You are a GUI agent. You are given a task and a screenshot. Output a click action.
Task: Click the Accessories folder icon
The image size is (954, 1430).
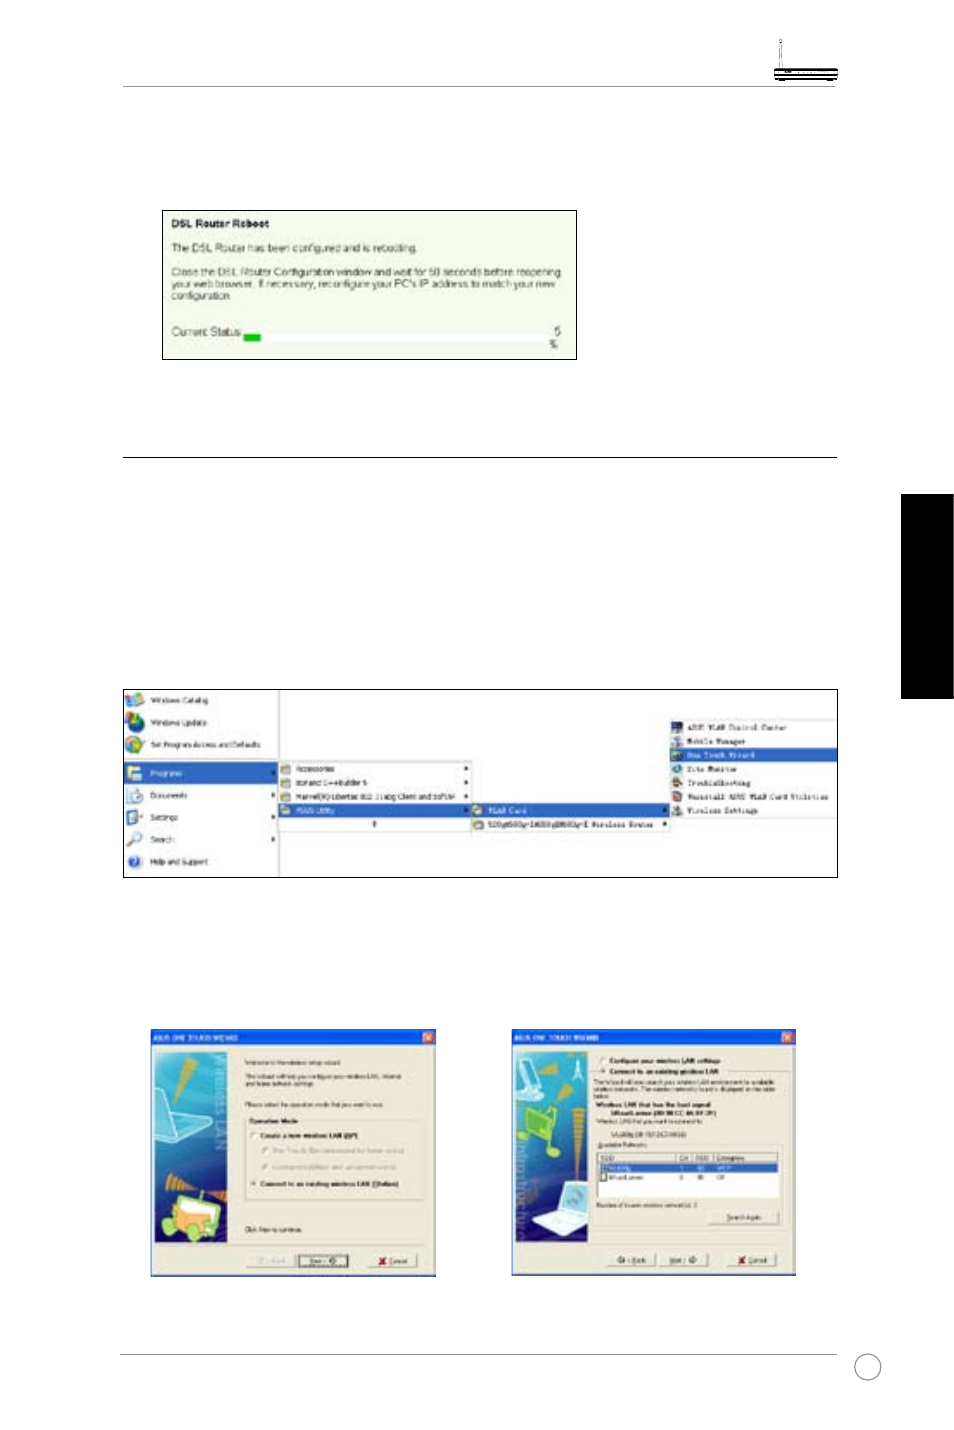(286, 769)
